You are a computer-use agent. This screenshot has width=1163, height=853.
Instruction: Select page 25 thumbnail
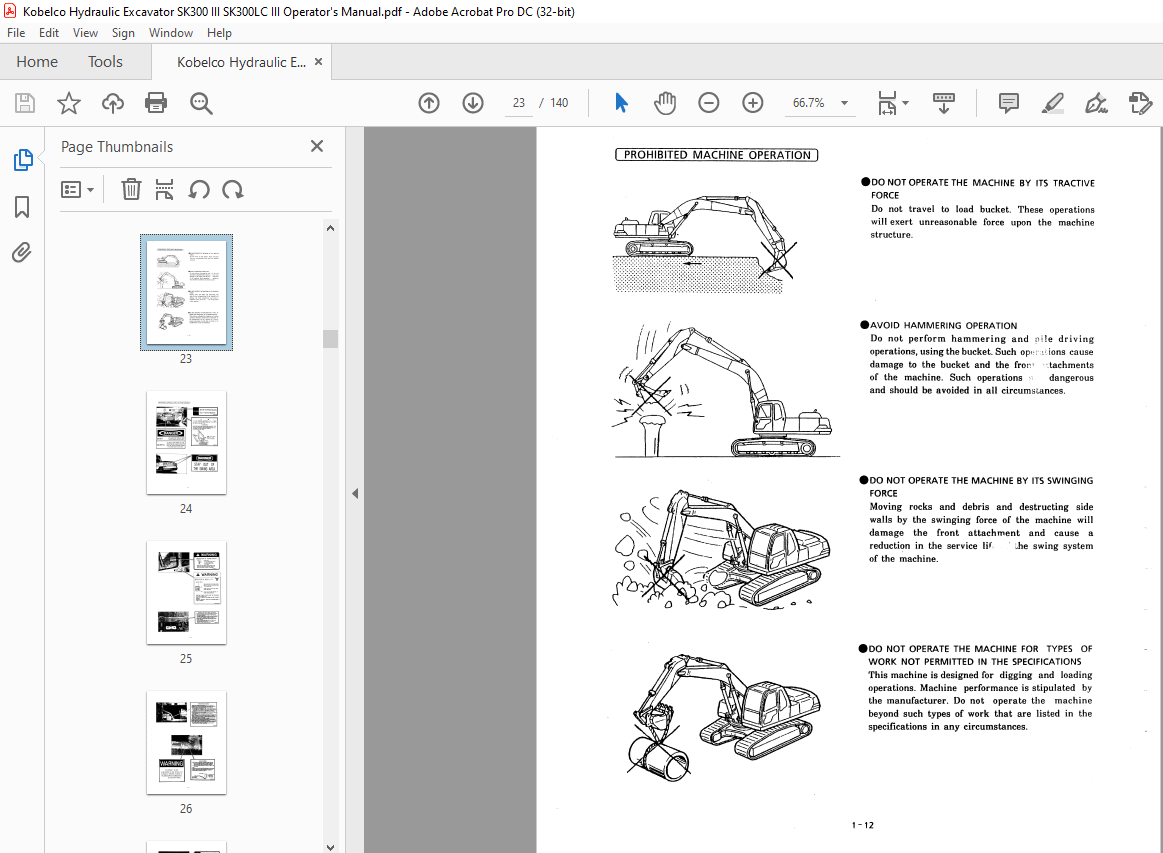click(186, 593)
